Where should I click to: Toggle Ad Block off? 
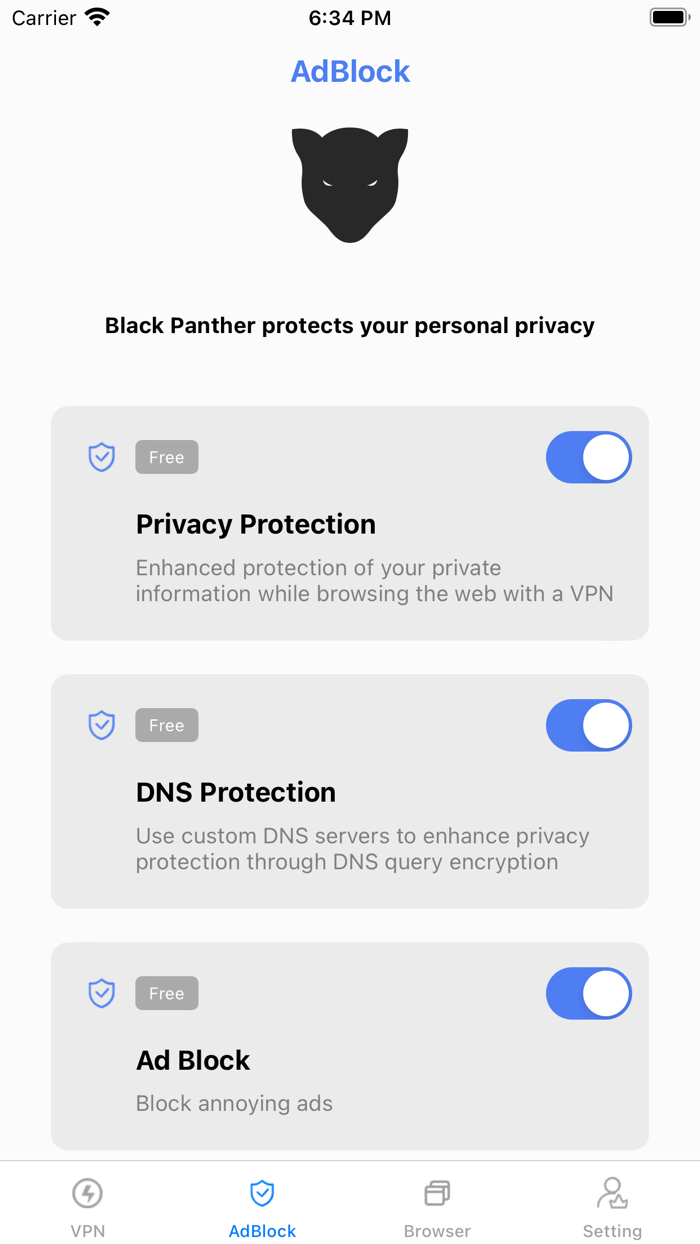588,993
